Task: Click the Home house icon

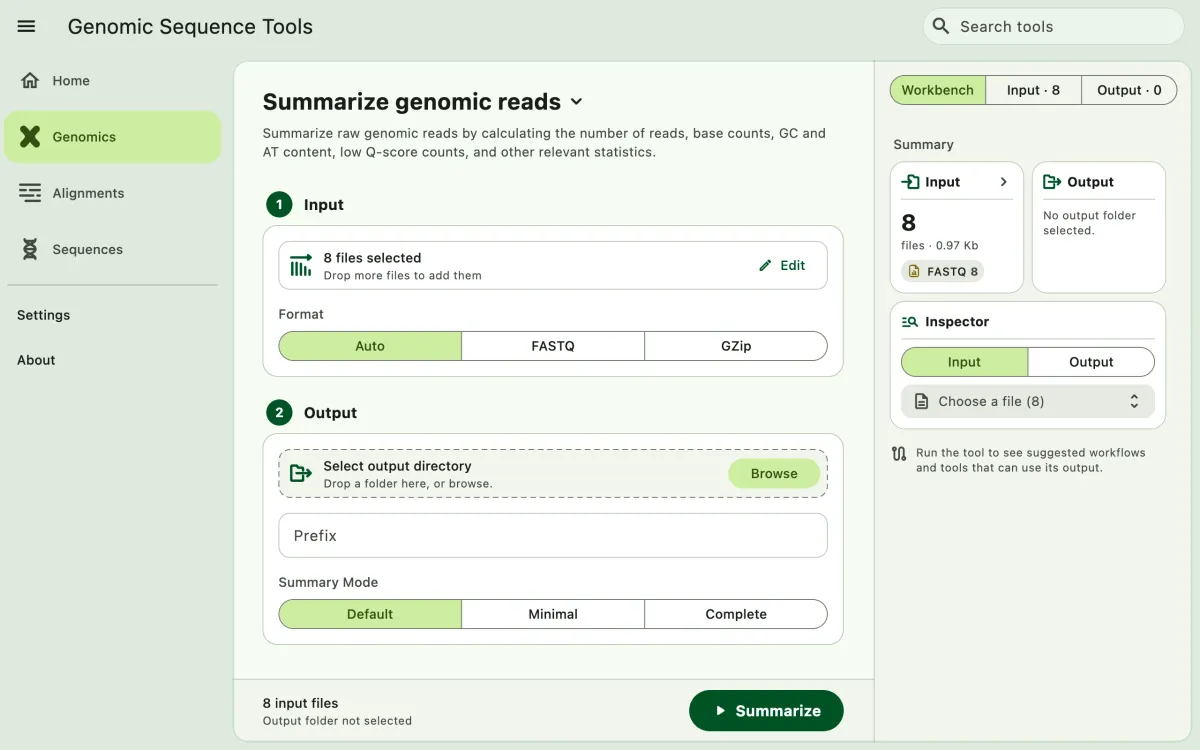Action: [30, 81]
